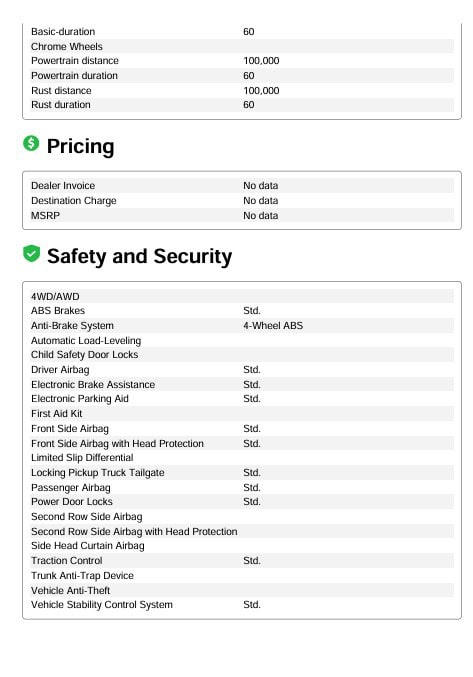Viewport: 473px width, 677px height.
Task: Select the Rust duration row
Action: [242, 104]
